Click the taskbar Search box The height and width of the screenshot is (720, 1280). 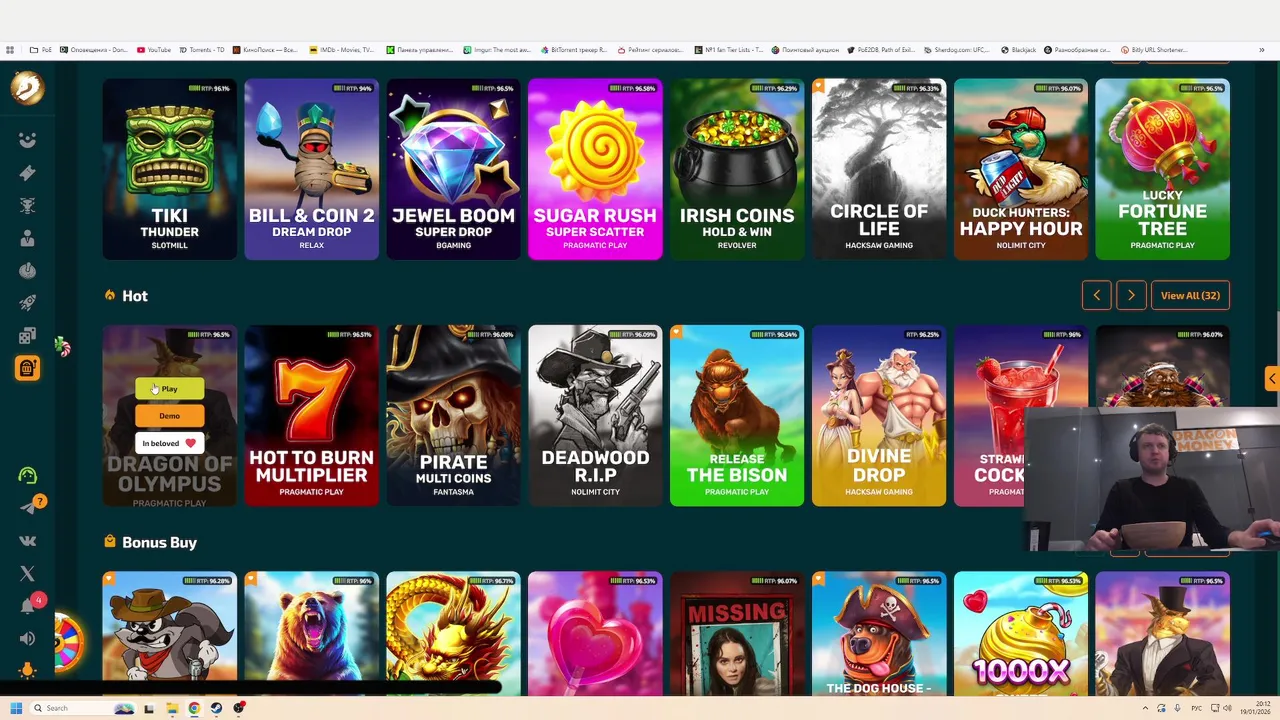point(83,708)
